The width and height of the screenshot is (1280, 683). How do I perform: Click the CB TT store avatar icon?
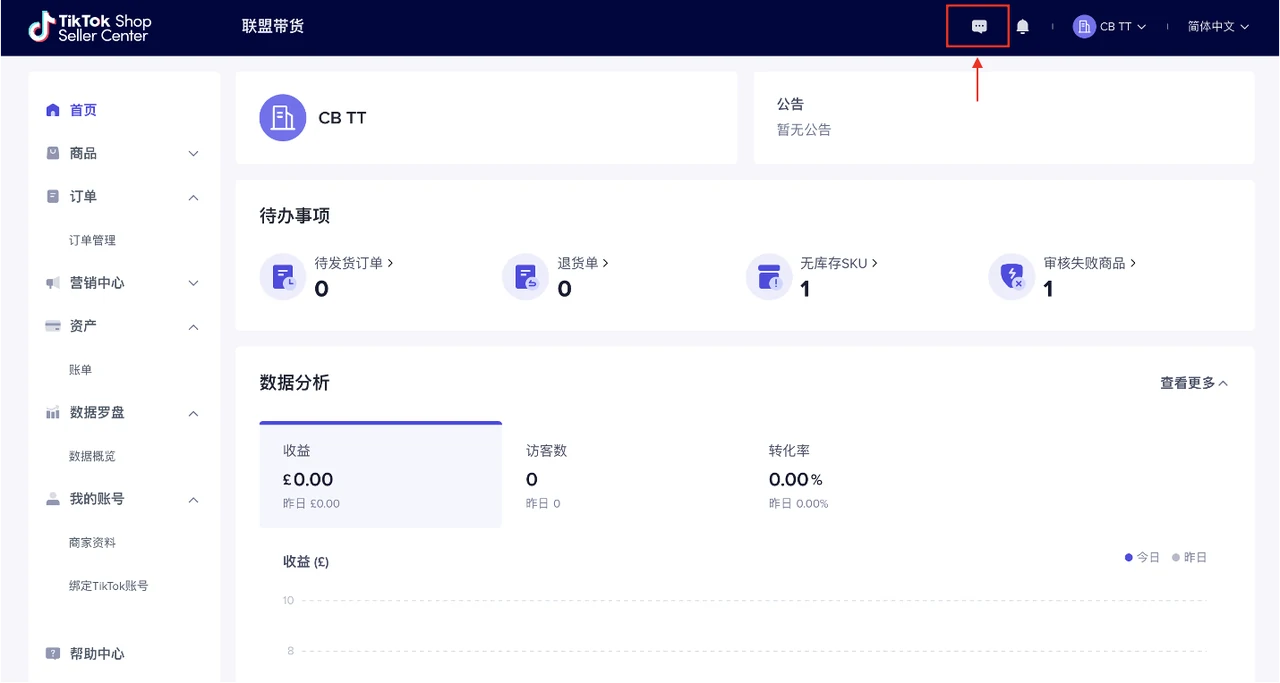pyautogui.click(x=282, y=118)
